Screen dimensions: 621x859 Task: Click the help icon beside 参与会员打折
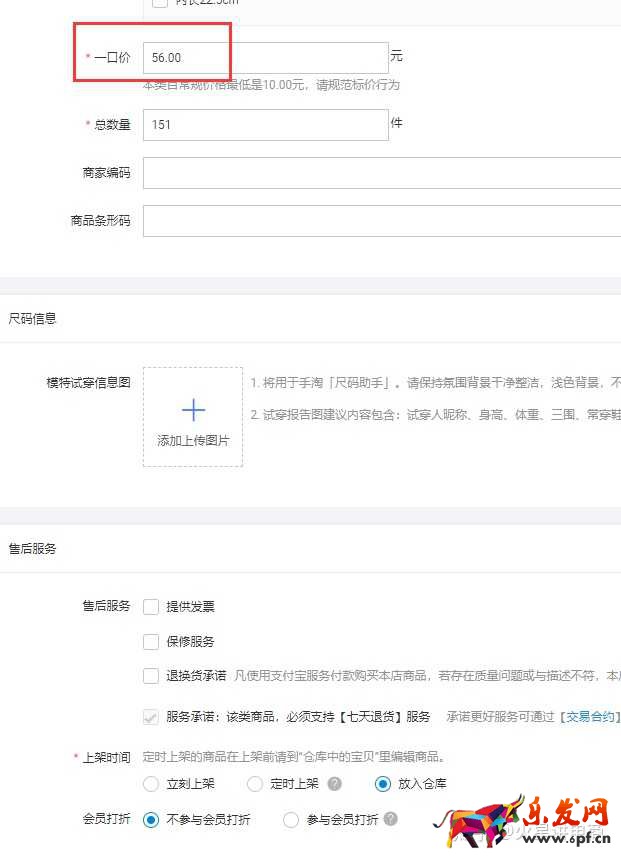[x=390, y=819]
